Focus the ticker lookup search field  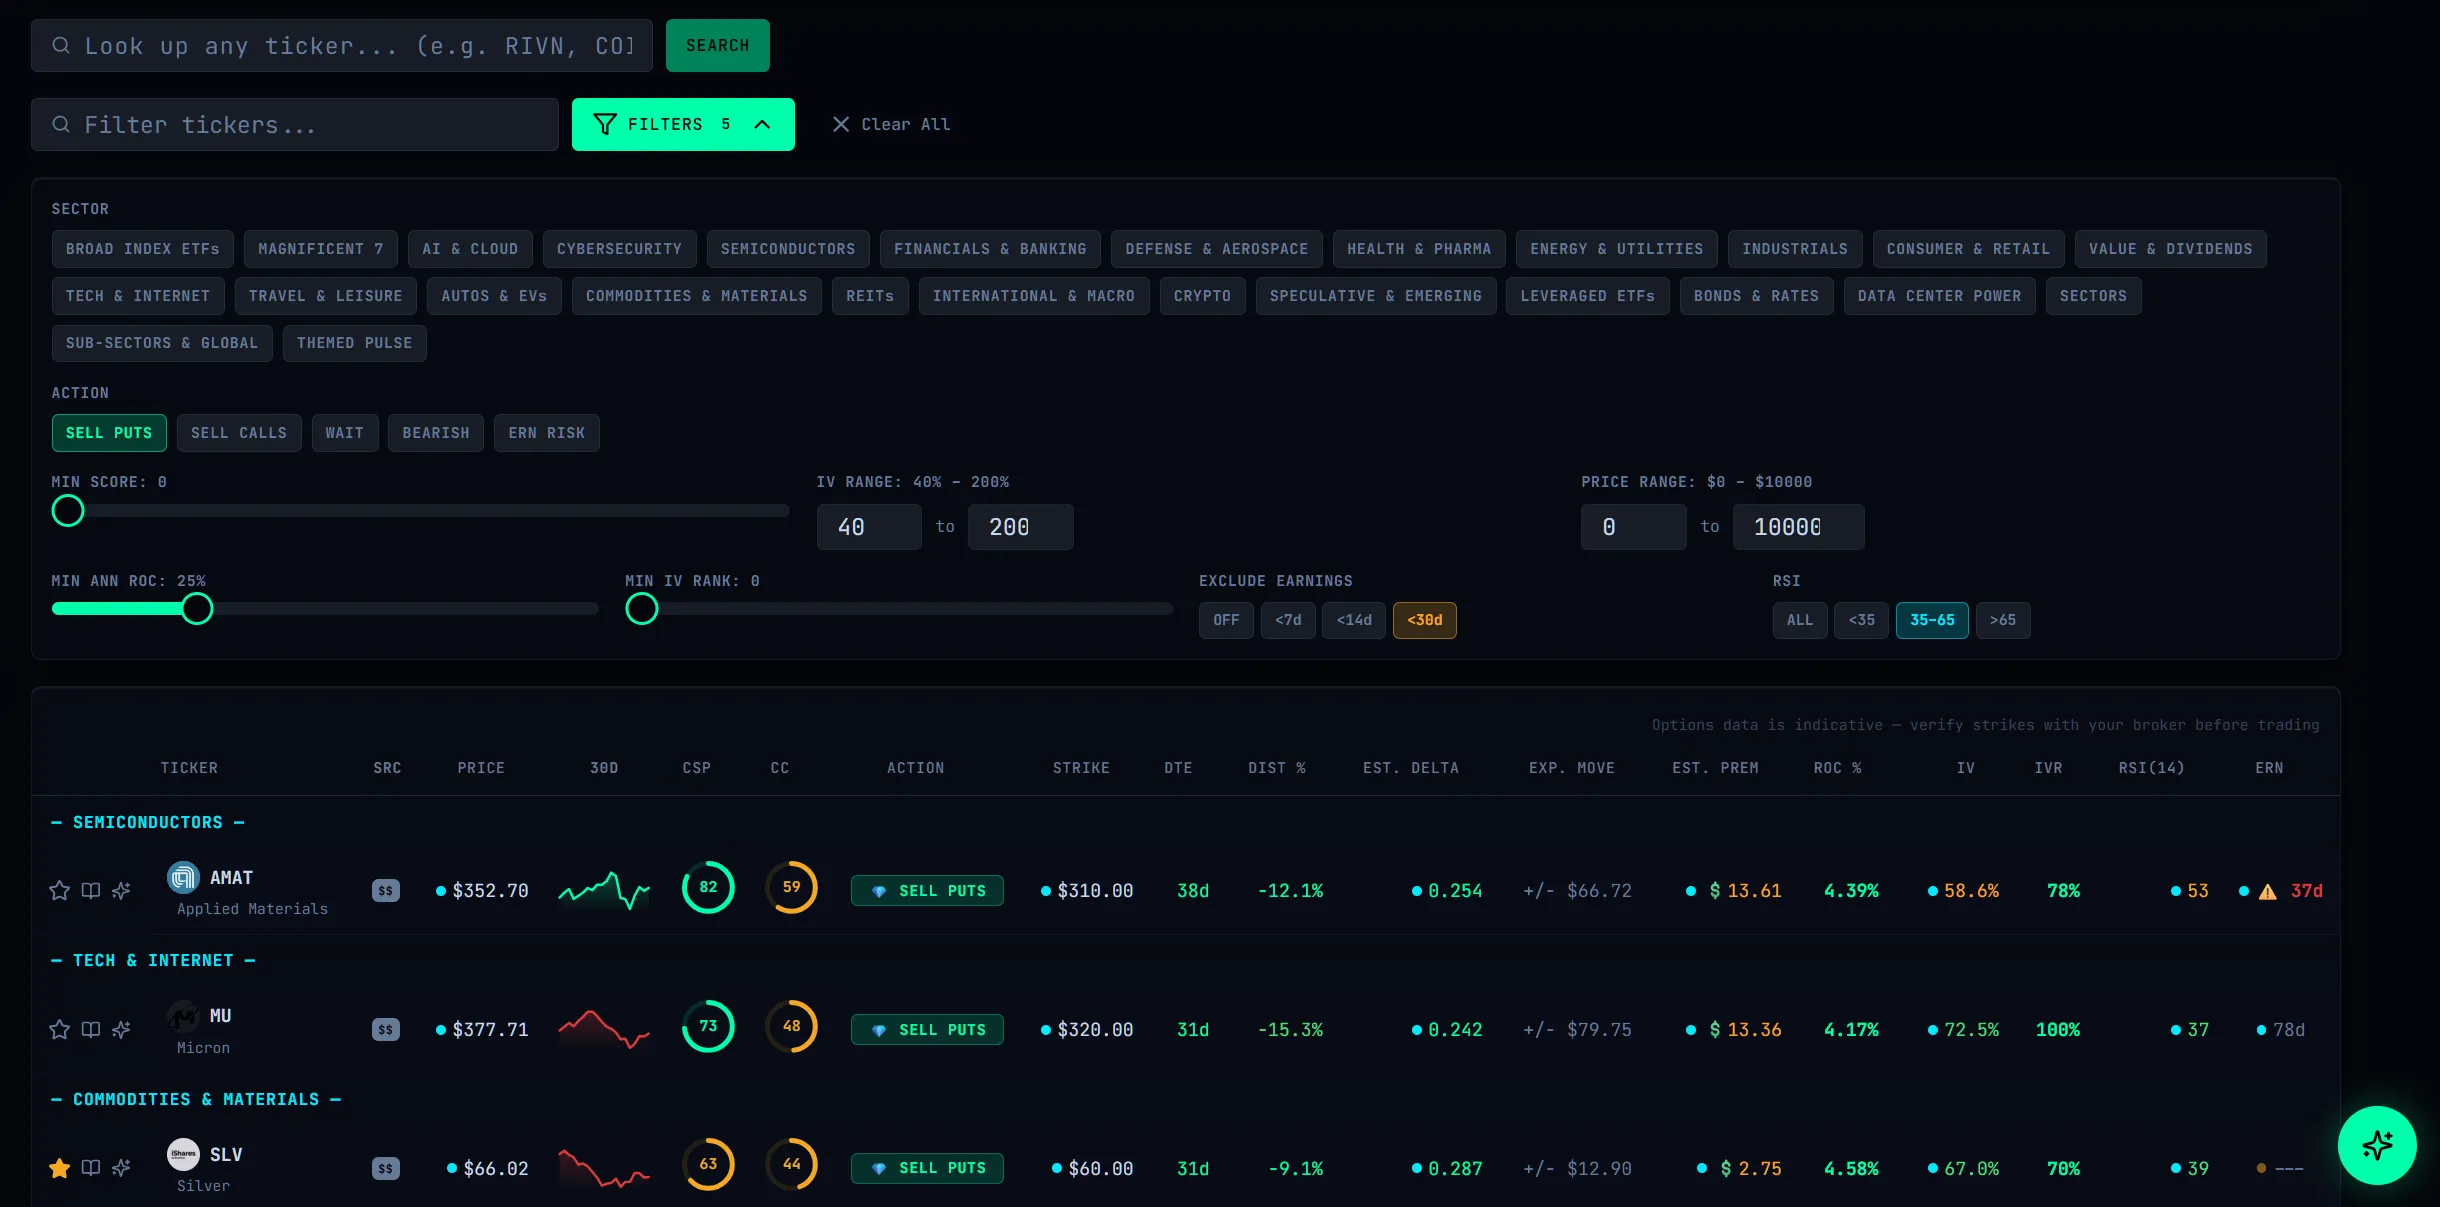pos(342,45)
